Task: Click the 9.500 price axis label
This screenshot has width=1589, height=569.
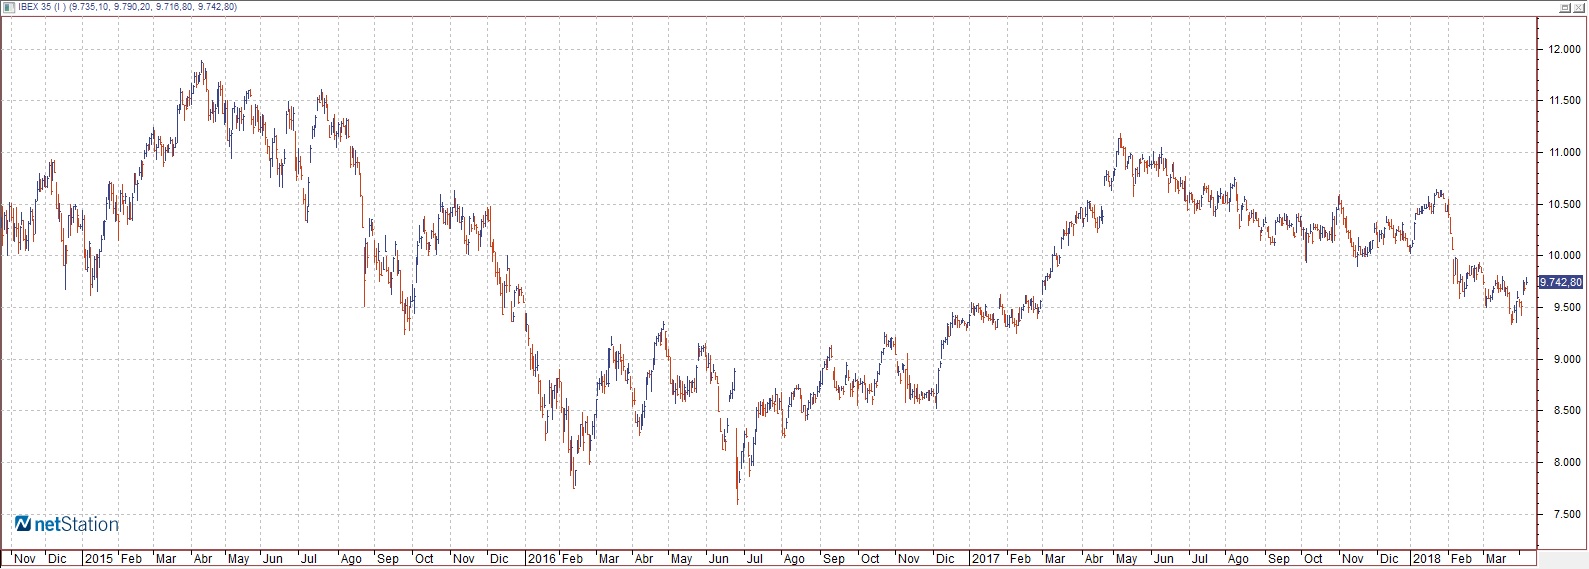Action: (1566, 308)
